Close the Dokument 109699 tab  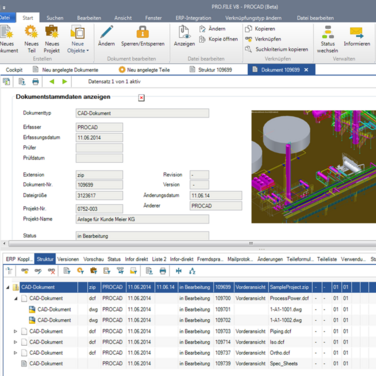306,70
